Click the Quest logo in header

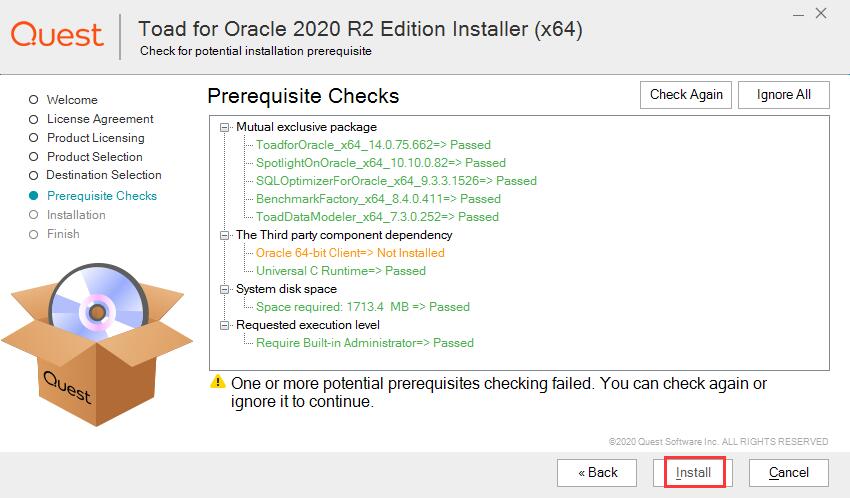(57, 34)
